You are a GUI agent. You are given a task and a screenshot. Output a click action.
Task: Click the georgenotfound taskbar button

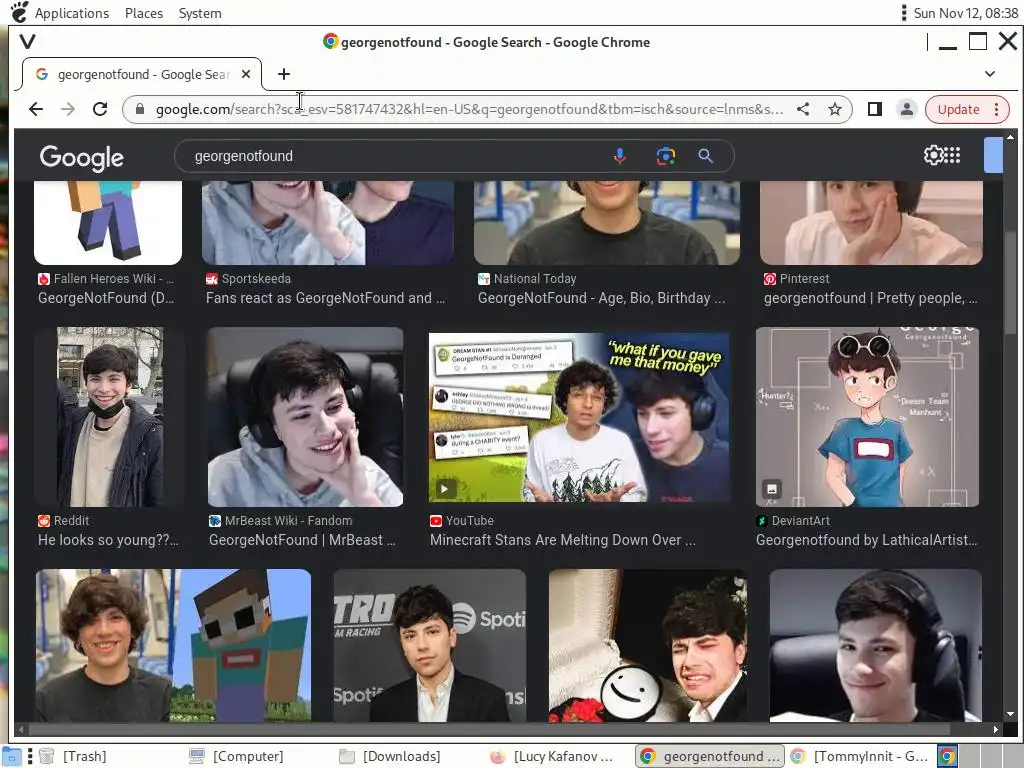pyautogui.click(x=710, y=756)
